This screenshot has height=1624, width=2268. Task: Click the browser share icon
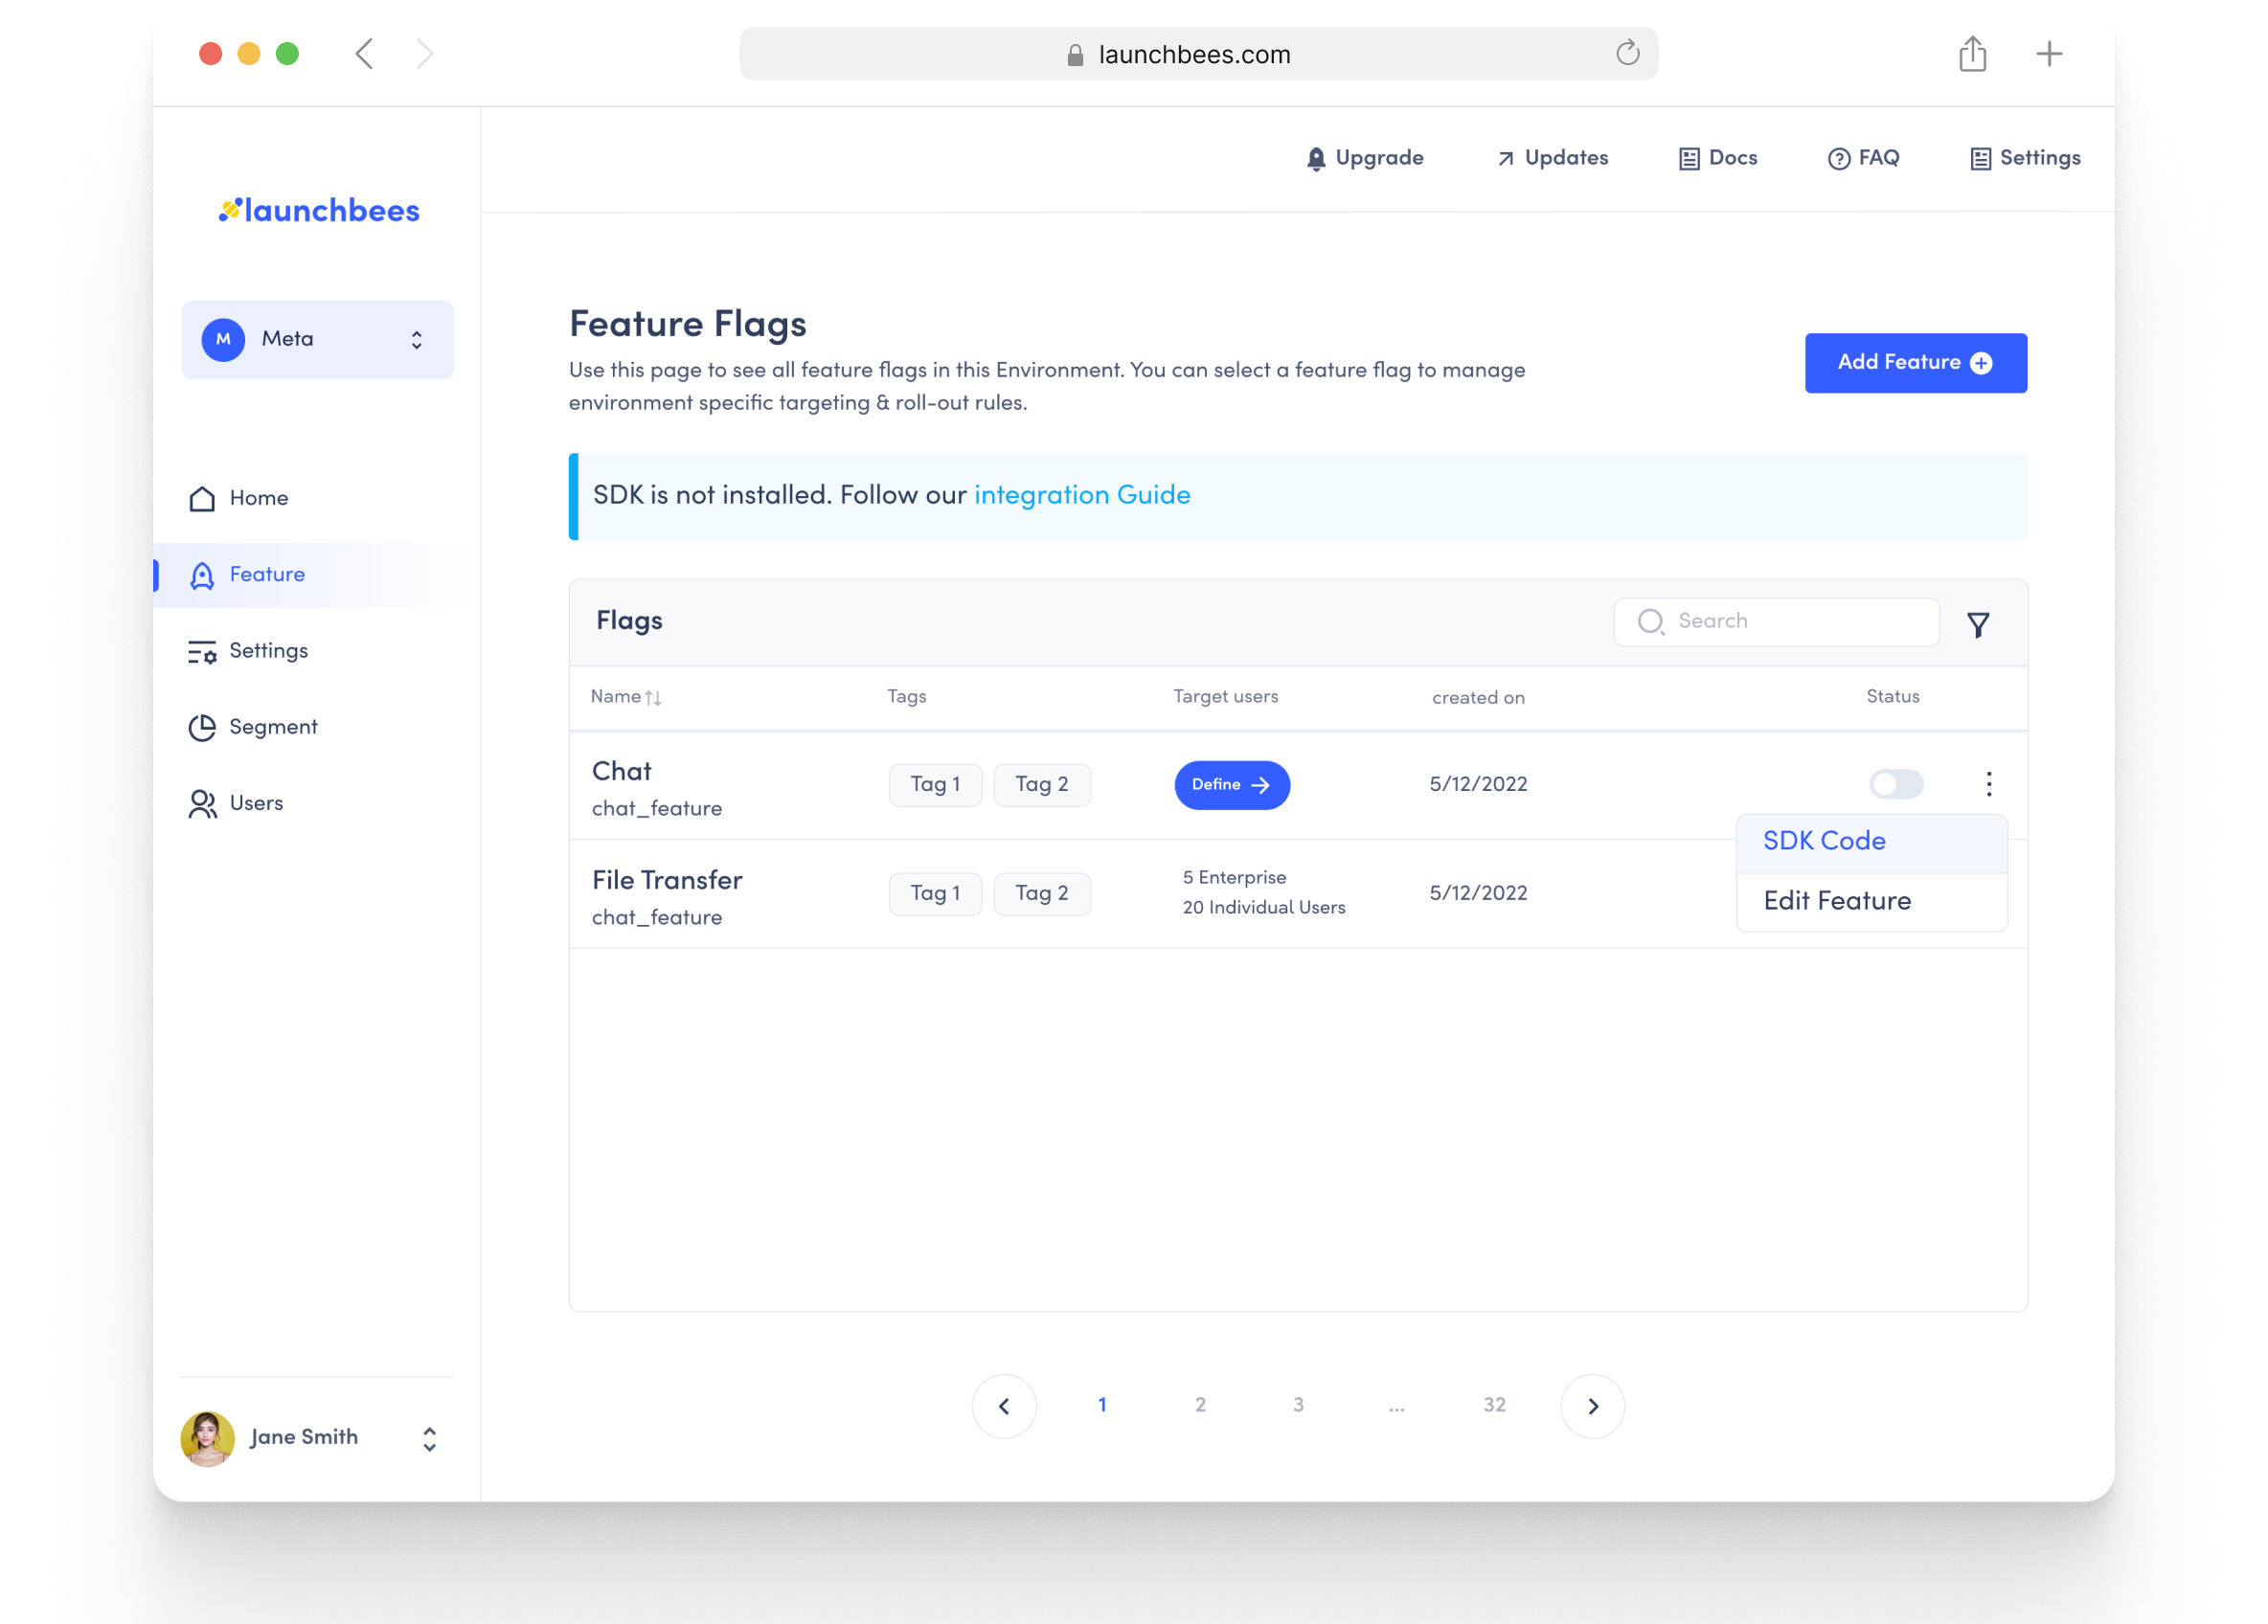pyautogui.click(x=1972, y=54)
